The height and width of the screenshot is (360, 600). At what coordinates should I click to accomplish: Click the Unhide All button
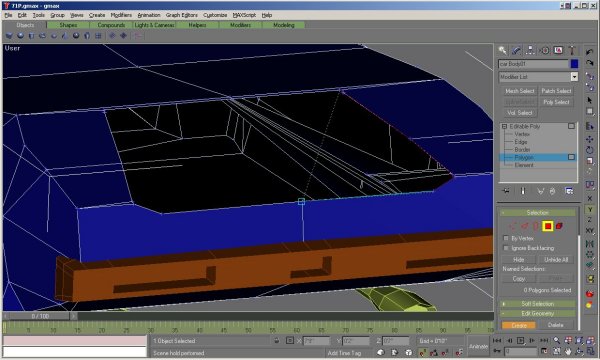pyautogui.click(x=556, y=259)
